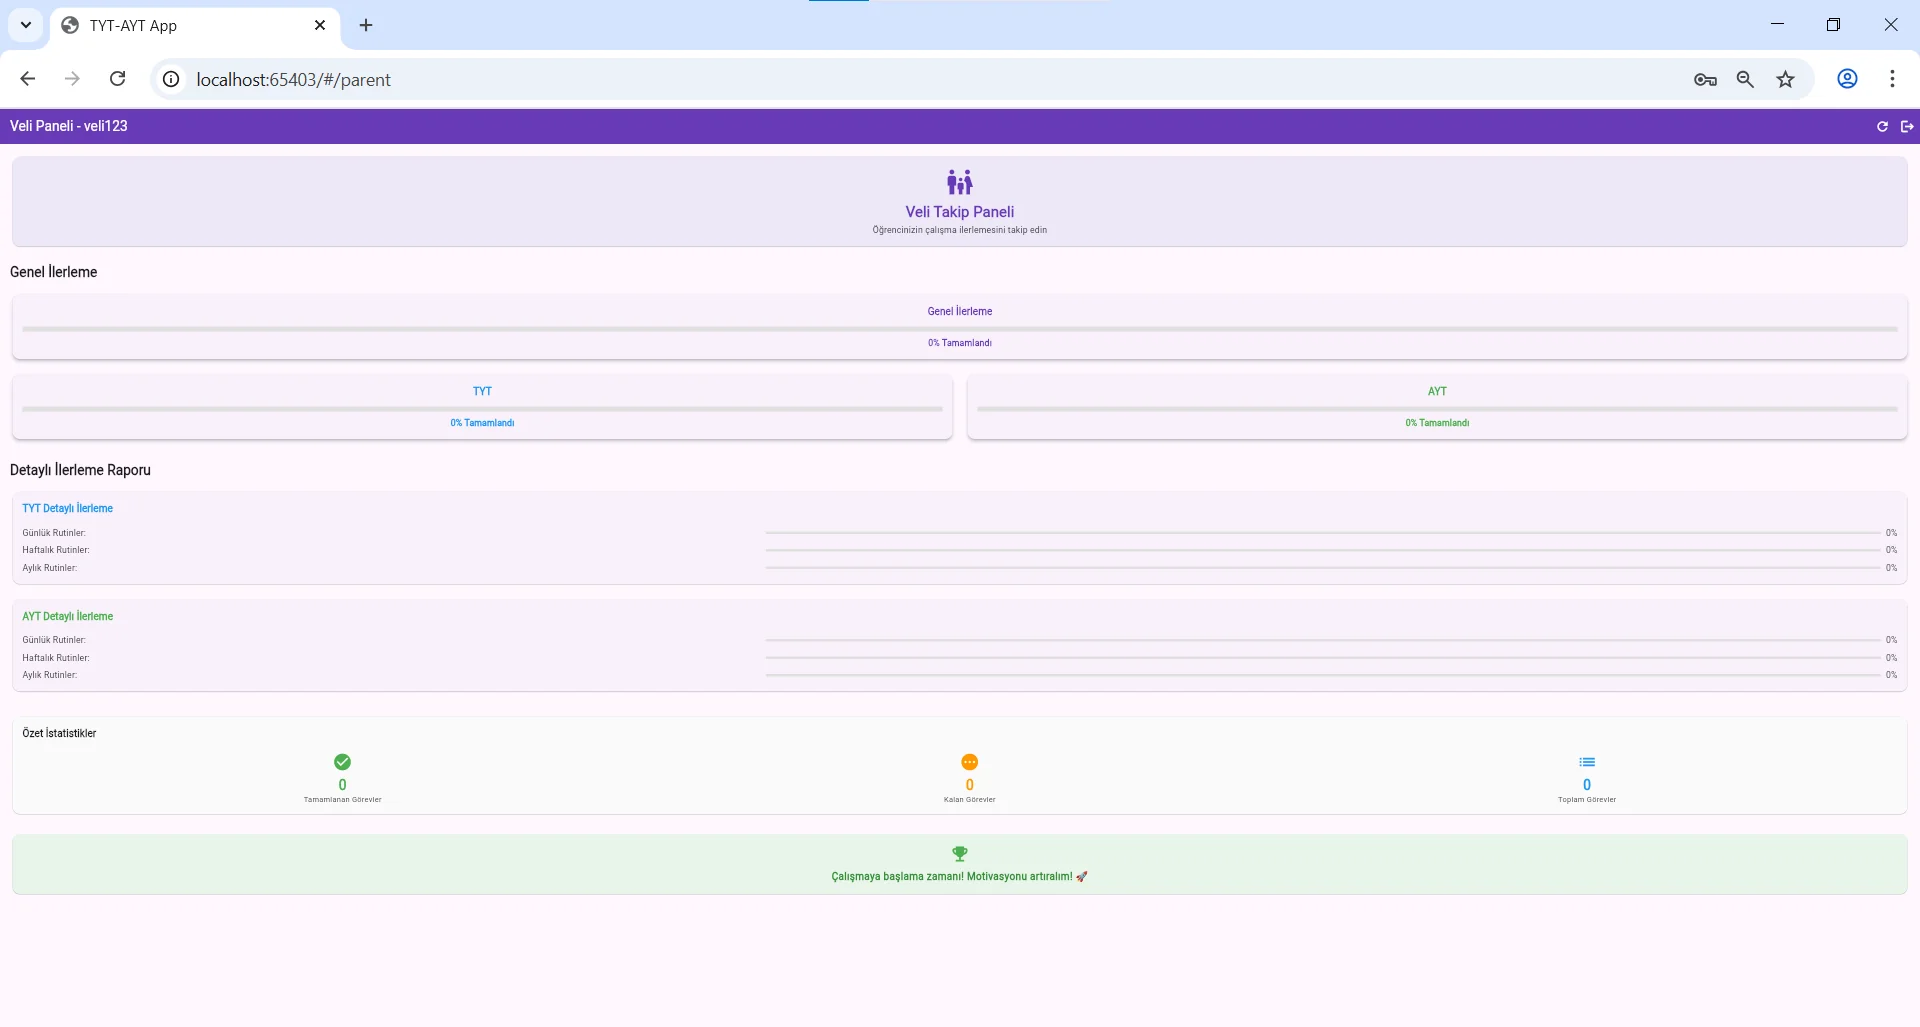
Task: Click the logout icon in purple app bar
Action: [1907, 126]
